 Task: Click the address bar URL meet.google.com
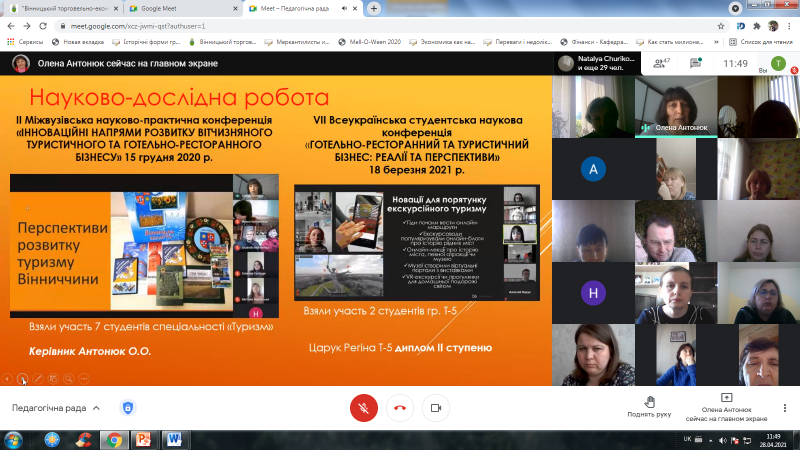pos(138,26)
